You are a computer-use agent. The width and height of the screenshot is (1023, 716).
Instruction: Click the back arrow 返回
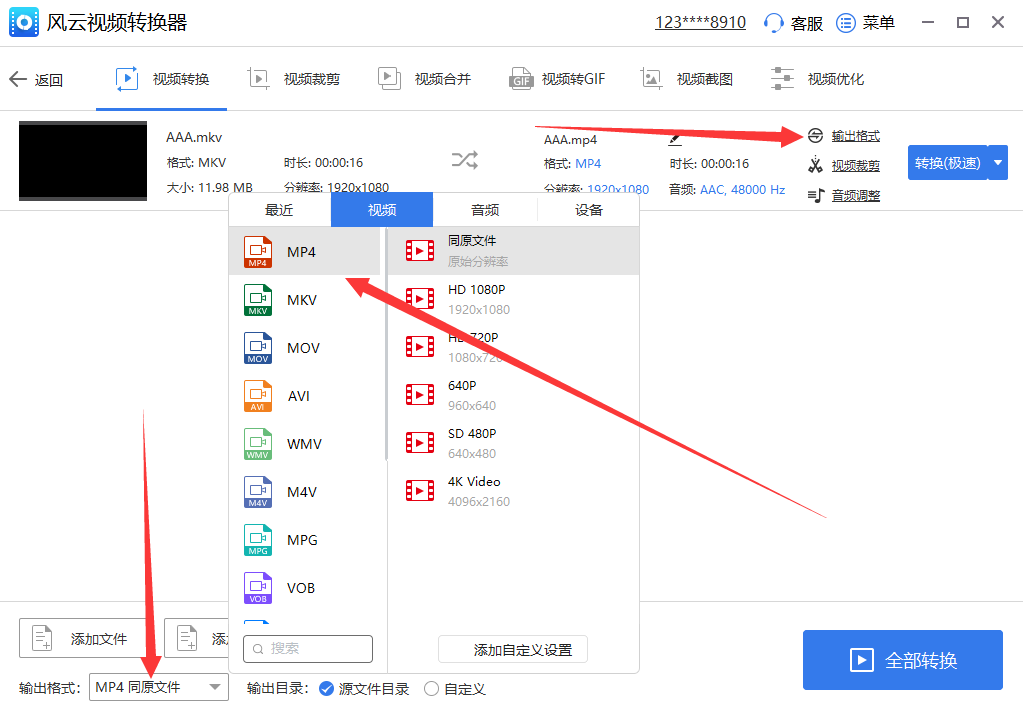[36, 80]
